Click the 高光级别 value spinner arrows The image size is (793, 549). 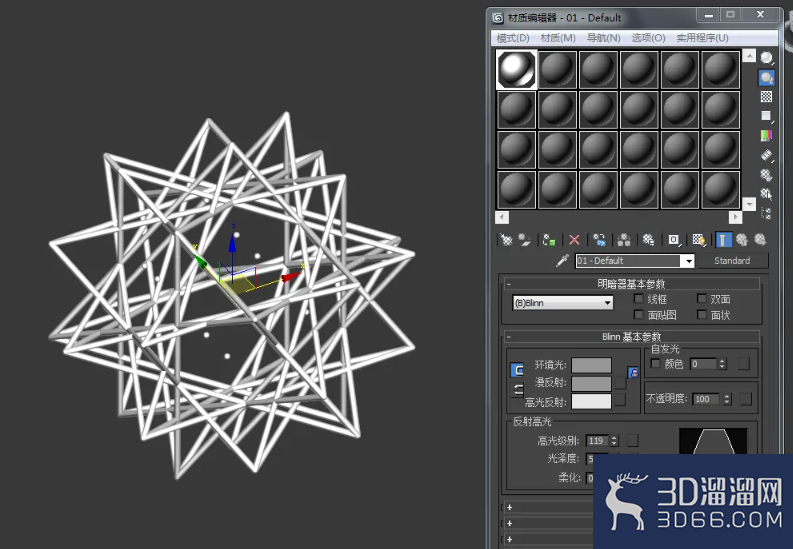tap(614, 441)
